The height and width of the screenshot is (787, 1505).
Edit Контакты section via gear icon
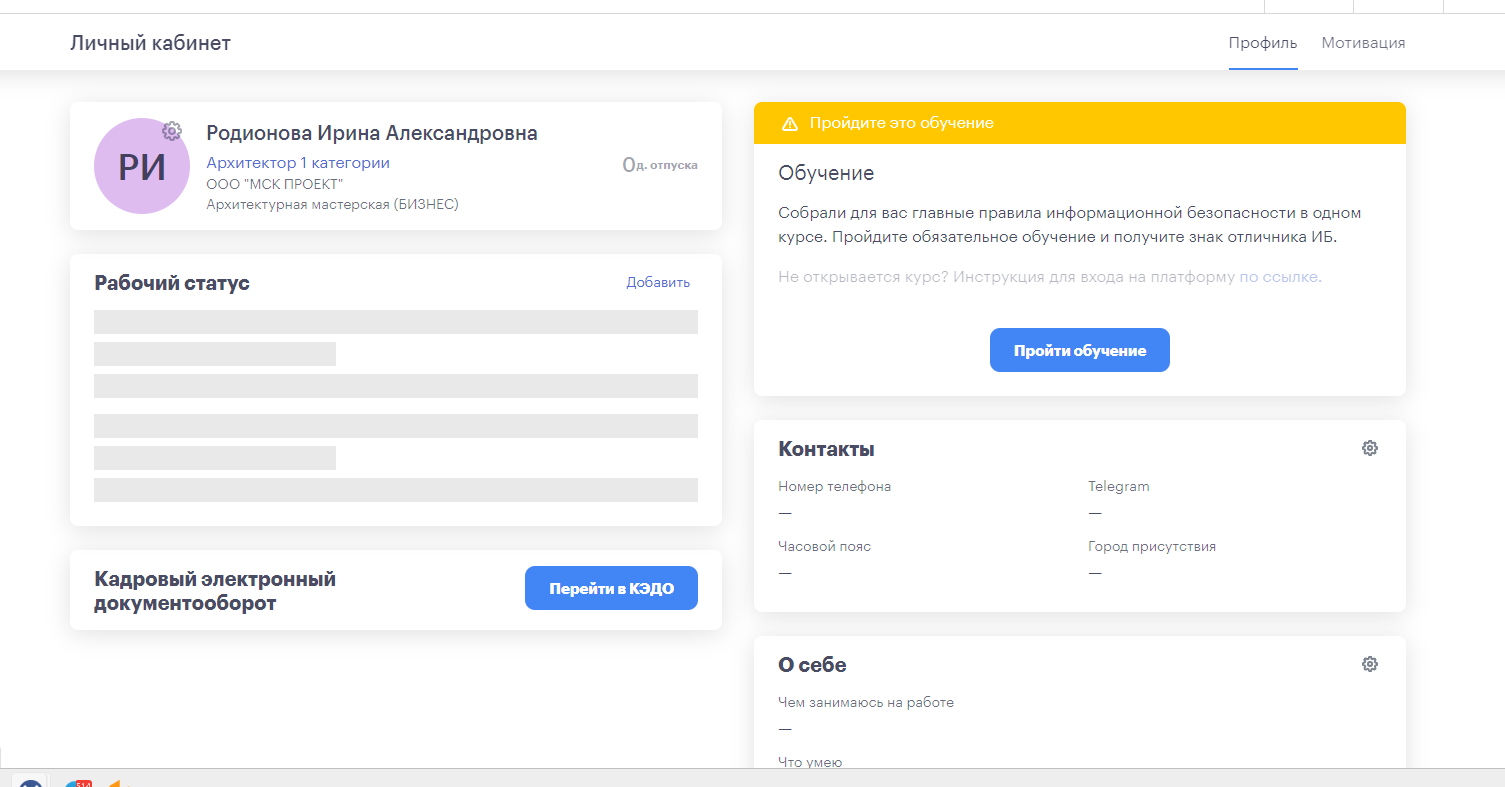click(1370, 448)
